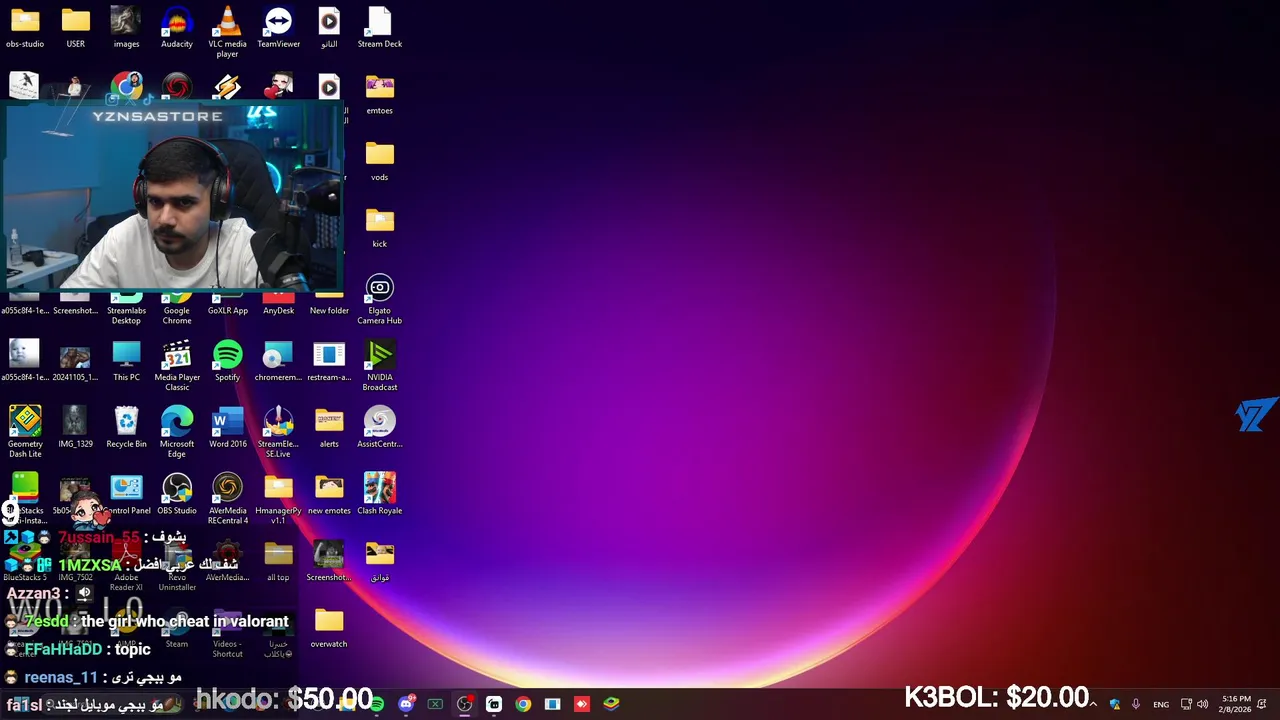Image resolution: width=1280 pixels, height=720 pixels.
Task: Open the notification center bell
Action: coord(1262,704)
